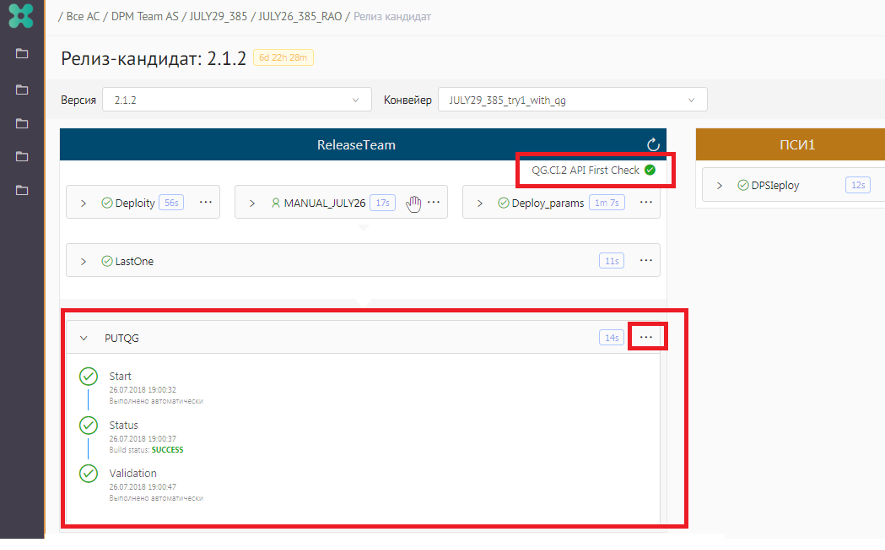Click the green app logo in sidebar

click(x=21, y=16)
